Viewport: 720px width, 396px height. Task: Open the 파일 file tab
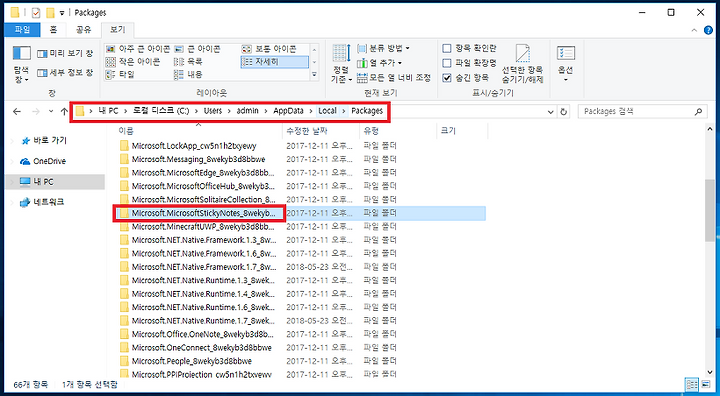point(22,29)
